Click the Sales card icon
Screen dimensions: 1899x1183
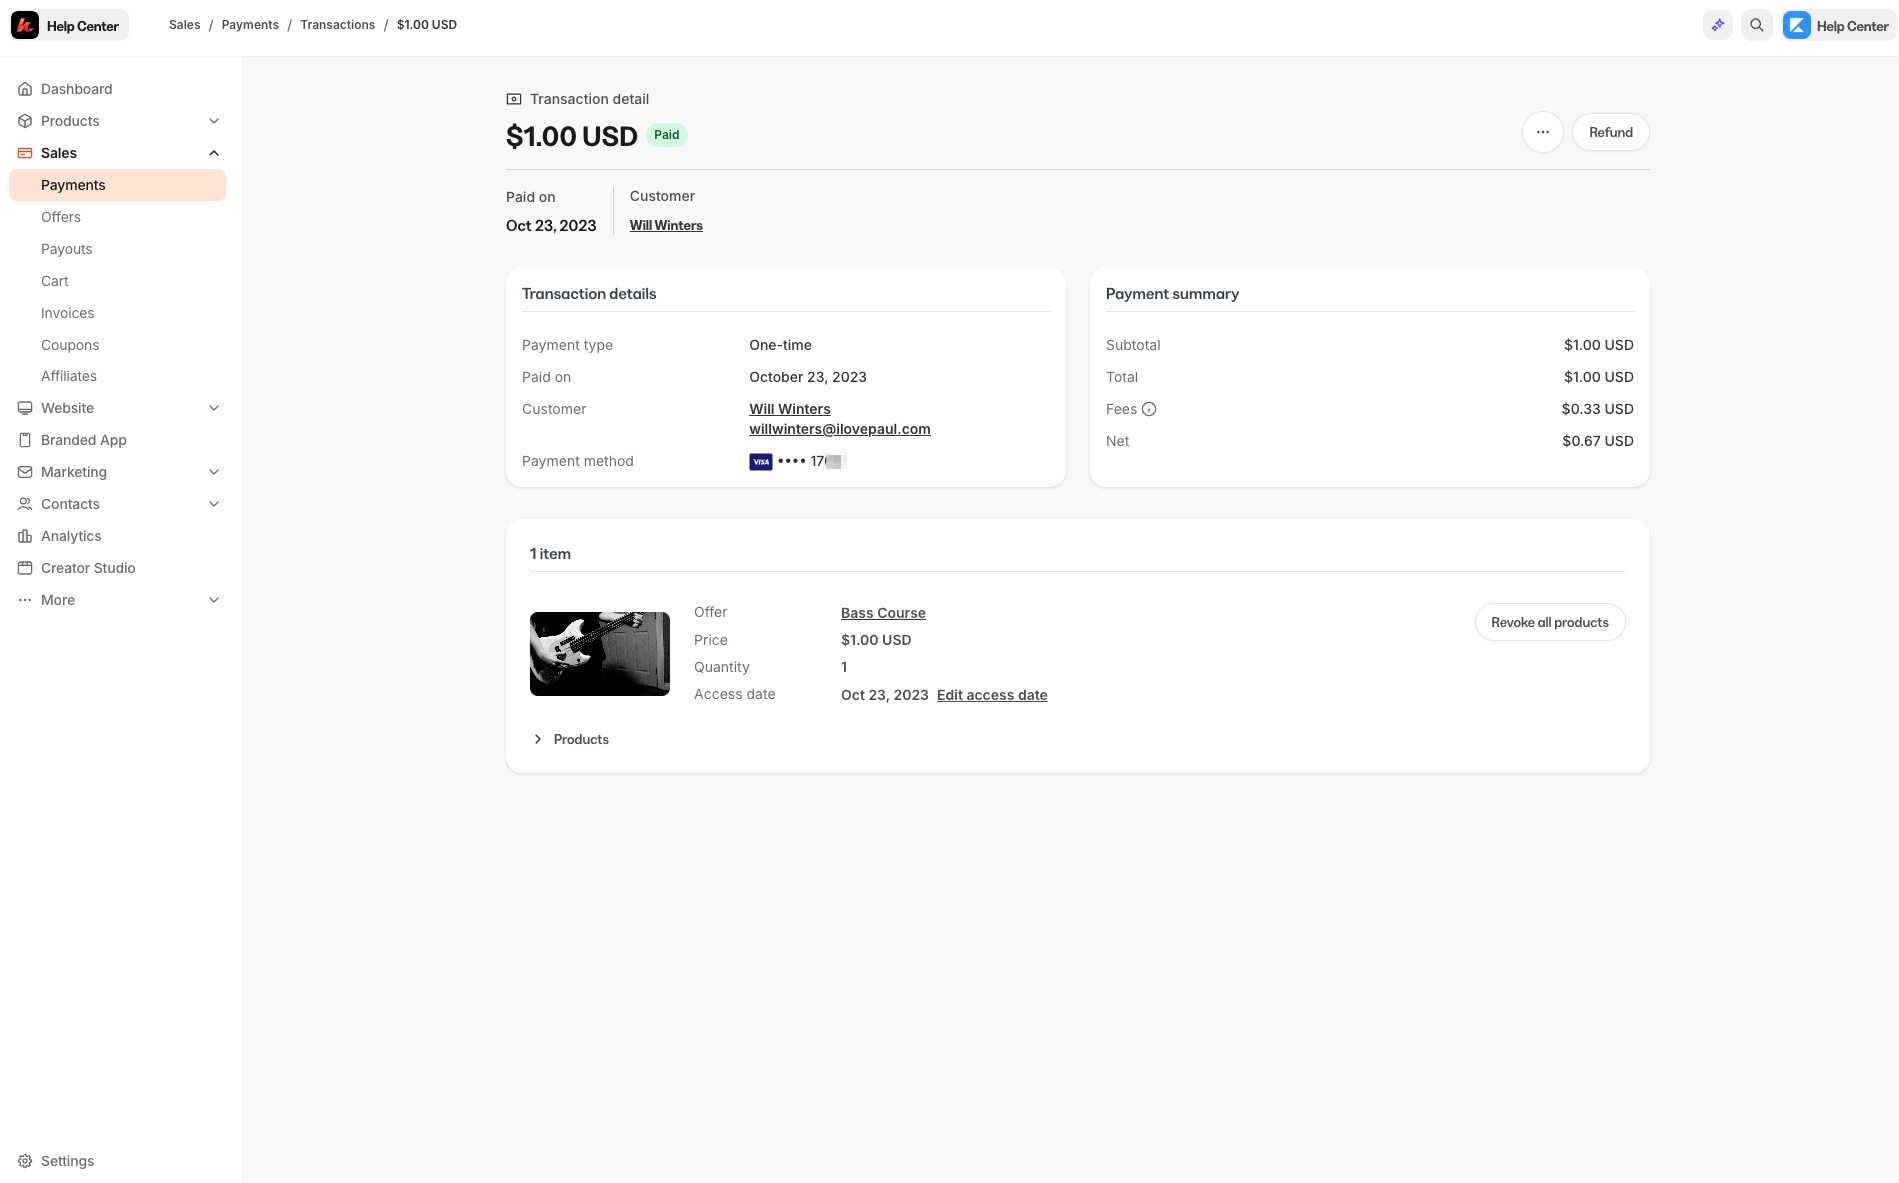click(25, 153)
